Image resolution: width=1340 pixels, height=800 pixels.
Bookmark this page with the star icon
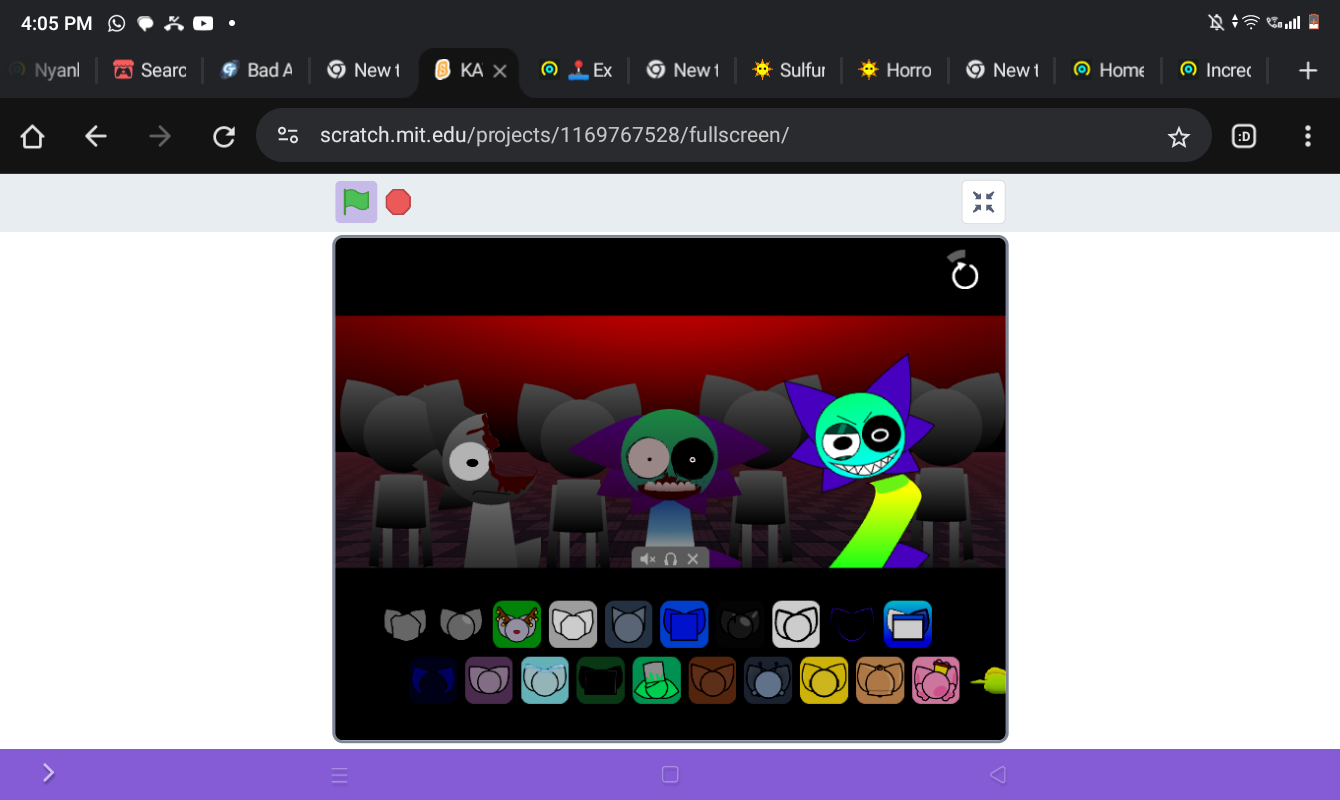[x=1179, y=137]
